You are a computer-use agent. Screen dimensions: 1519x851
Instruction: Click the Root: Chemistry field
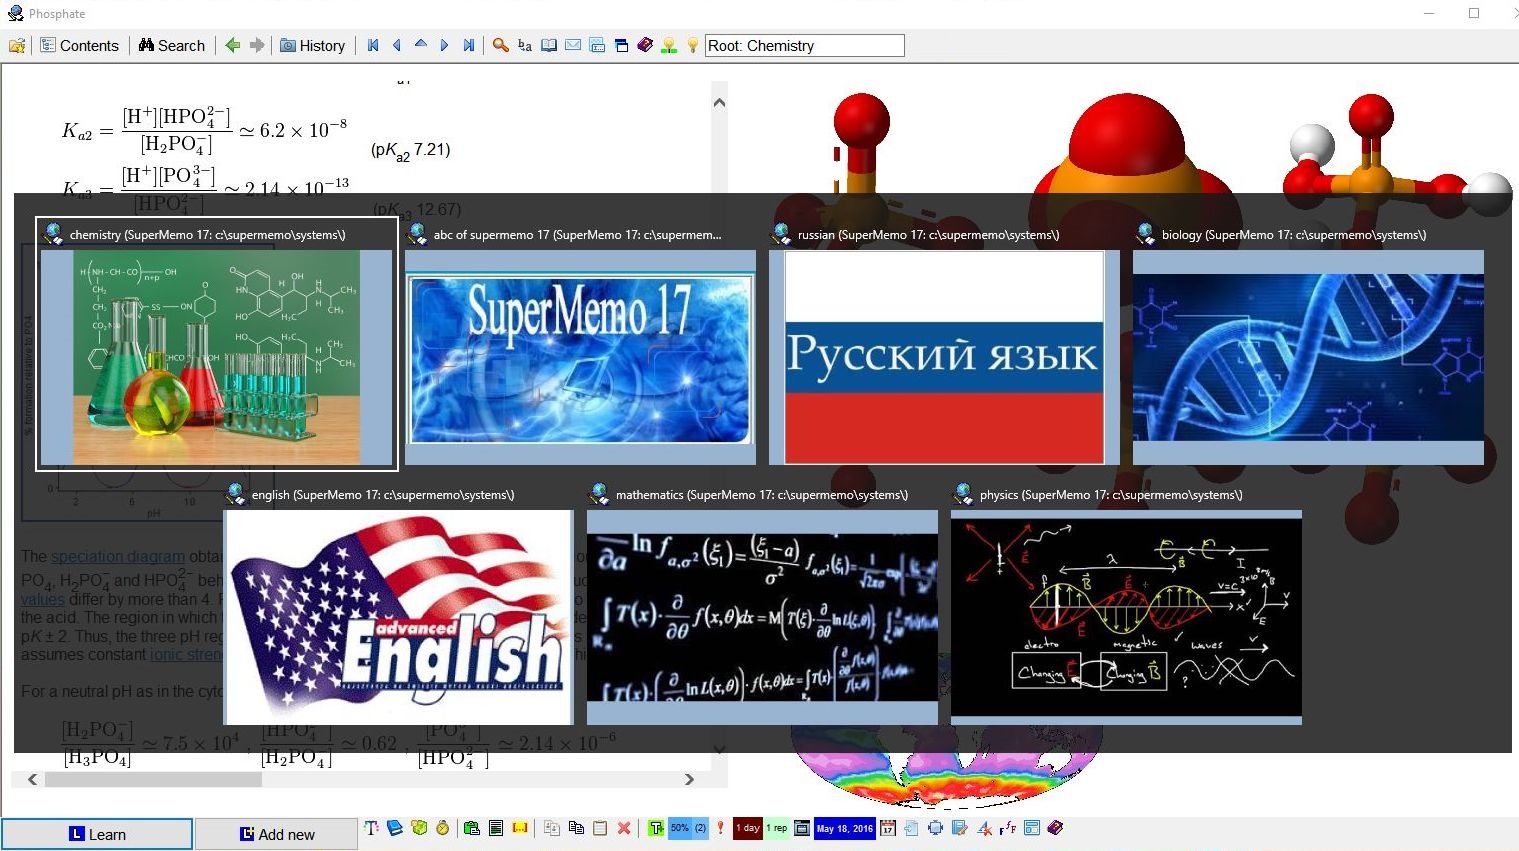click(804, 46)
